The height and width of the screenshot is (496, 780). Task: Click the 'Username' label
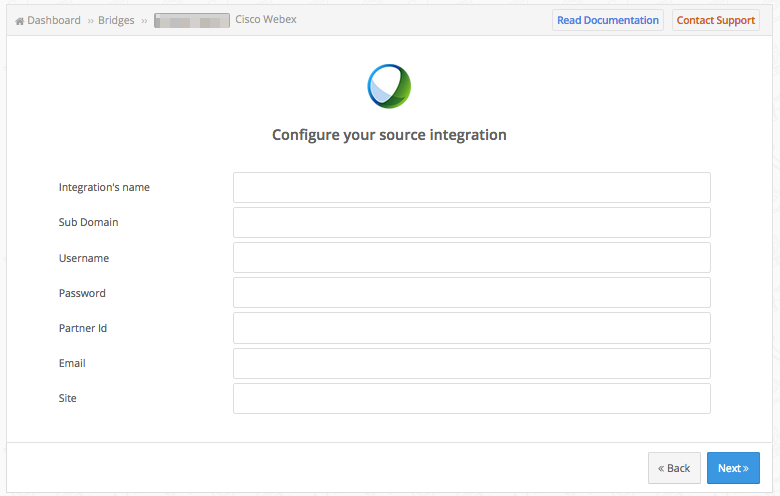pyautogui.click(x=84, y=258)
